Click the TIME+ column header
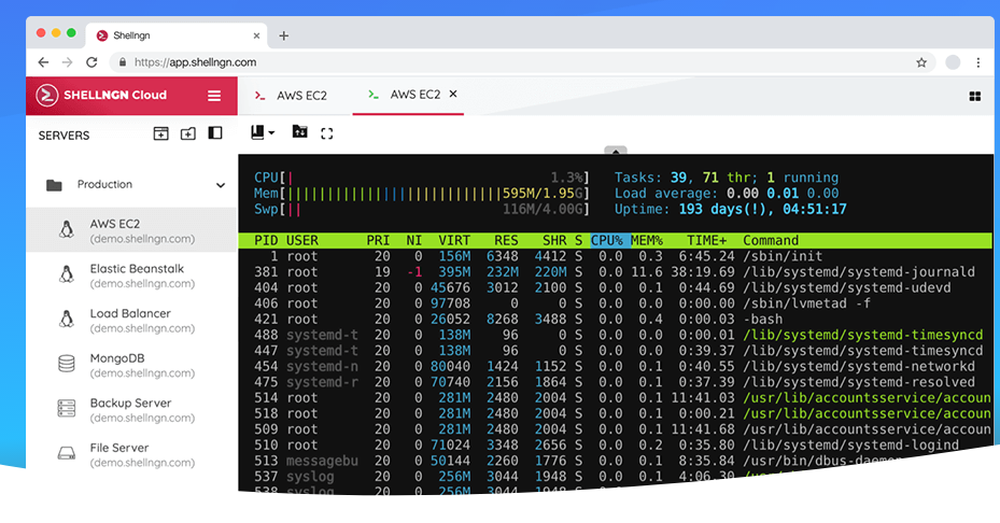The height and width of the screenshot is (523, 1000). [707, 240]
